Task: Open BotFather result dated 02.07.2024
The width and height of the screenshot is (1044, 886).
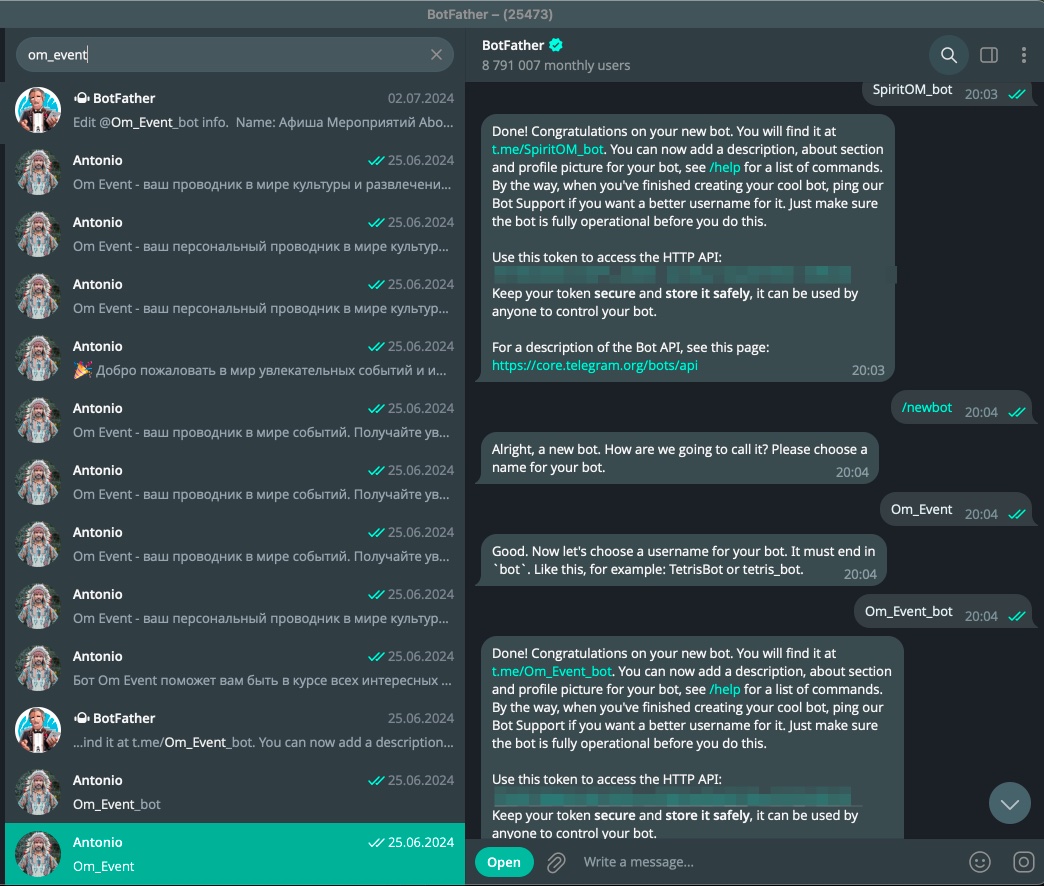Action: click(x=234, y=111)
